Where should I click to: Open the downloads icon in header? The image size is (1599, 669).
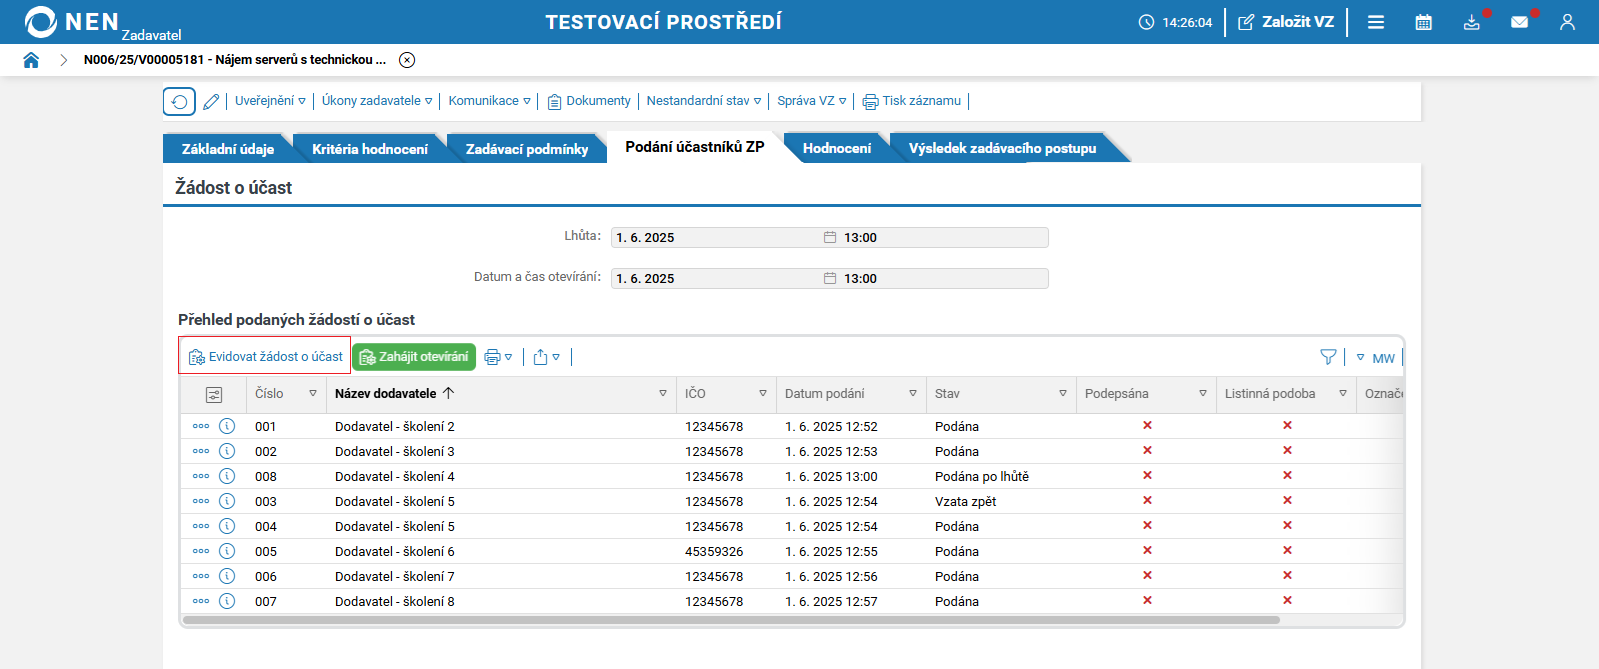(x=1472, y=22)
